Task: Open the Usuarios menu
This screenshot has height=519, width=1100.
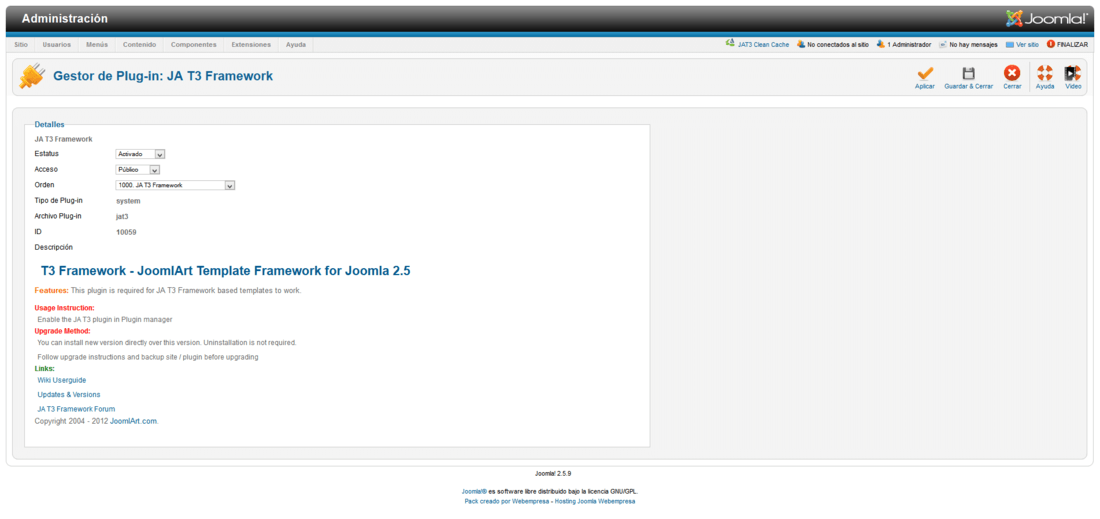Action: coord(57,44)
